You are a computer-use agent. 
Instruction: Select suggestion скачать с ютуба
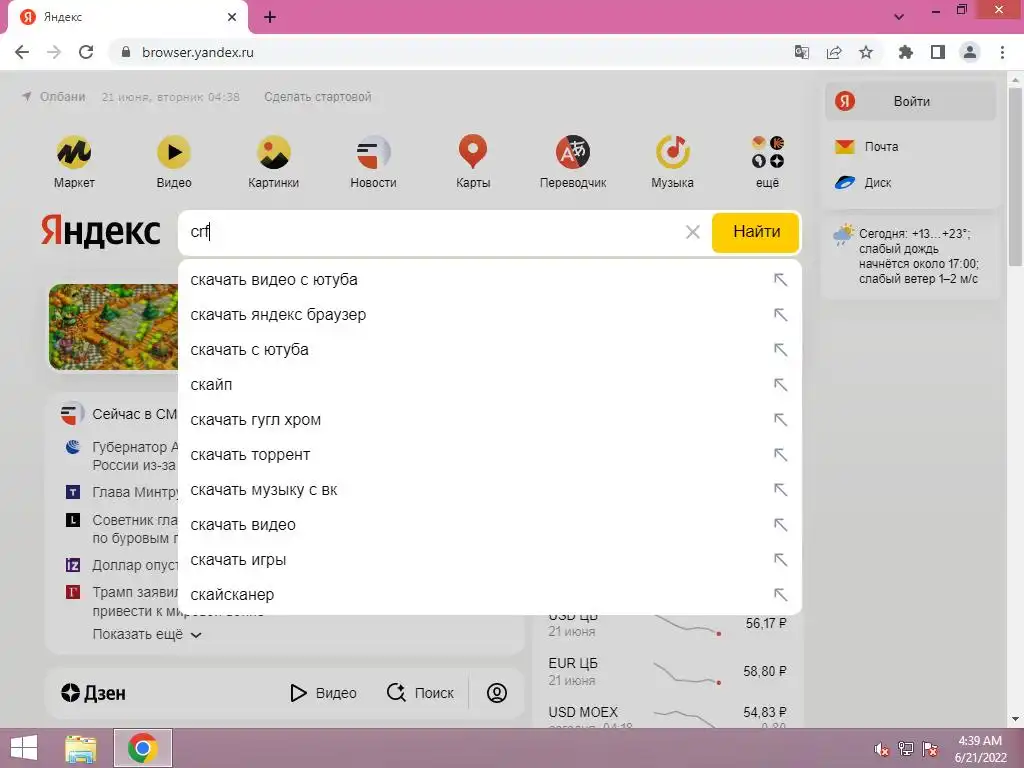(x=490, y=349)
